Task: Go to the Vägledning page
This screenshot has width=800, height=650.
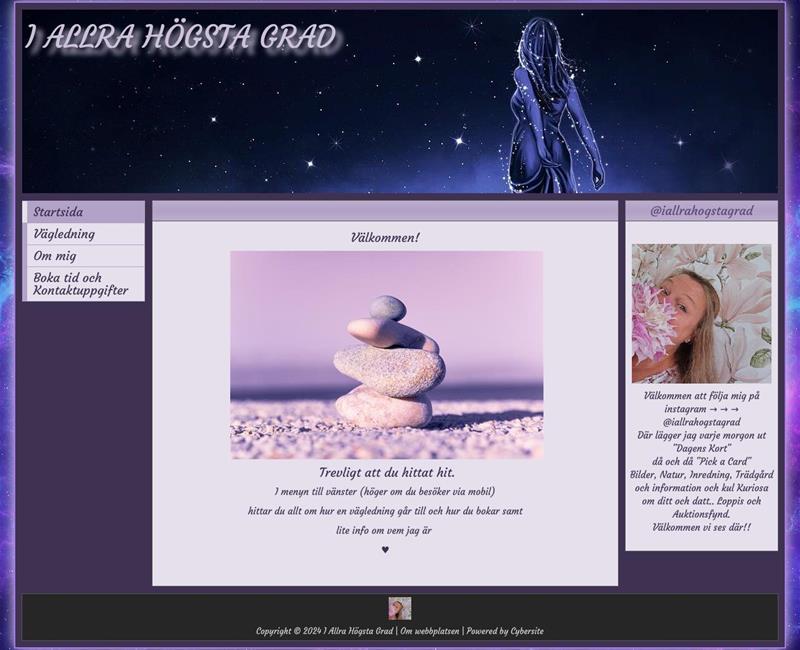Action: (84, 234)
